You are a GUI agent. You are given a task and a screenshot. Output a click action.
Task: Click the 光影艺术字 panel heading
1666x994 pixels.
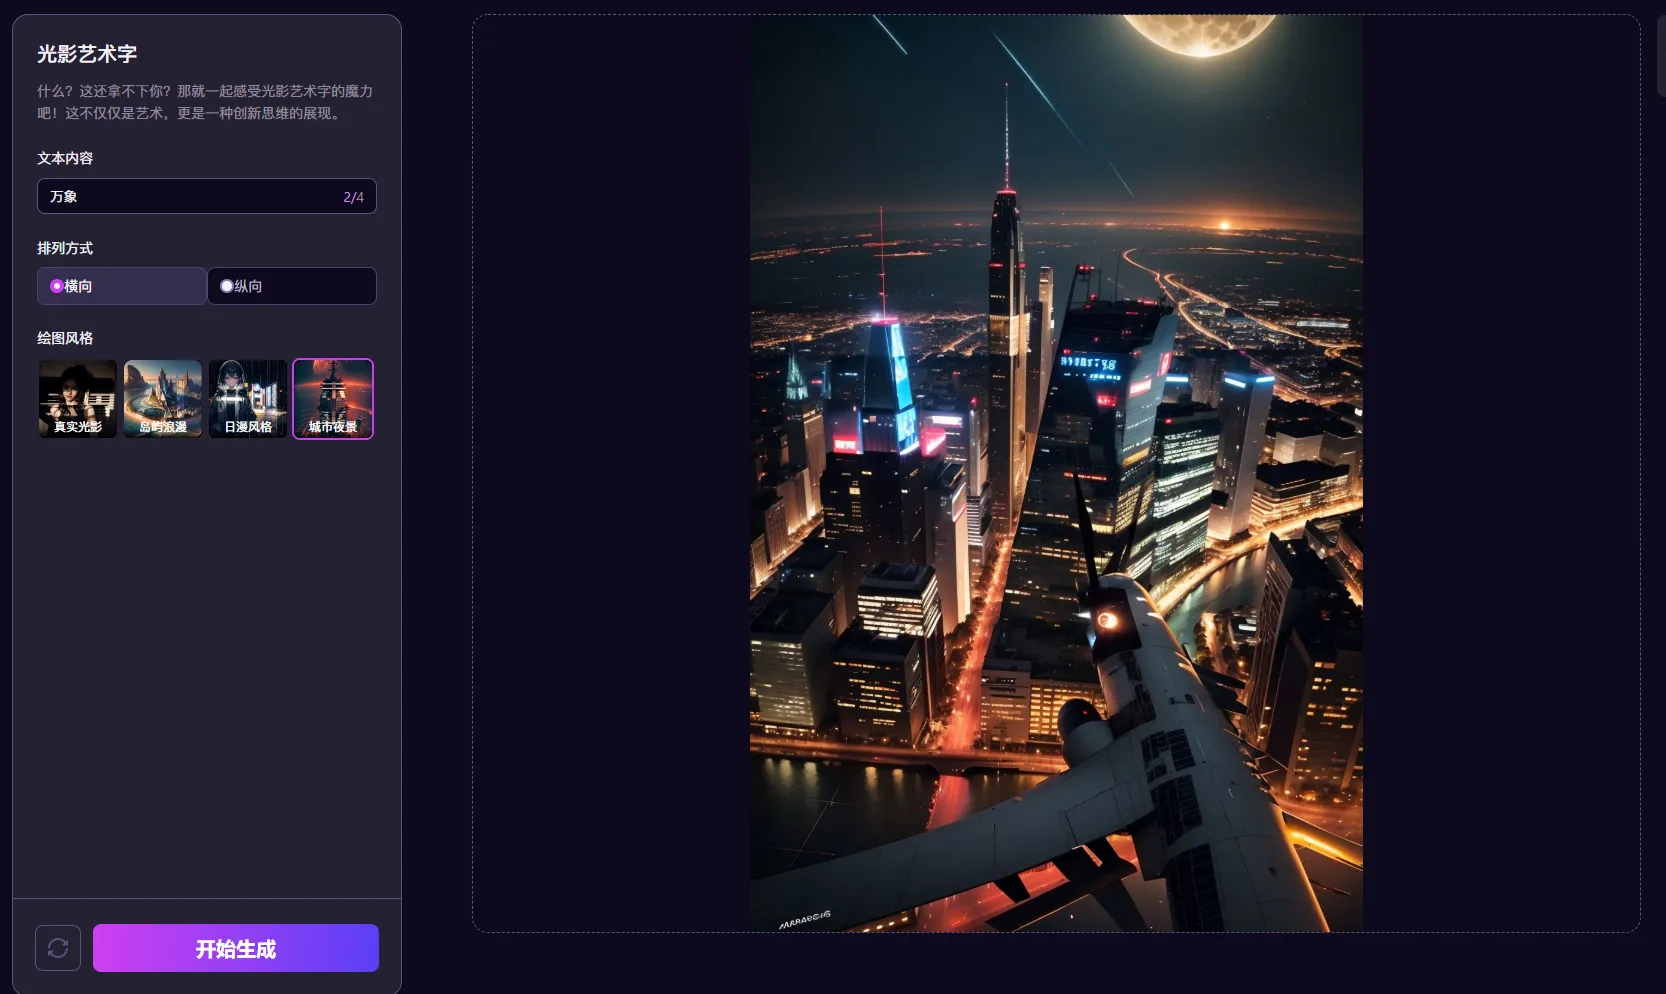coord(87,54)
